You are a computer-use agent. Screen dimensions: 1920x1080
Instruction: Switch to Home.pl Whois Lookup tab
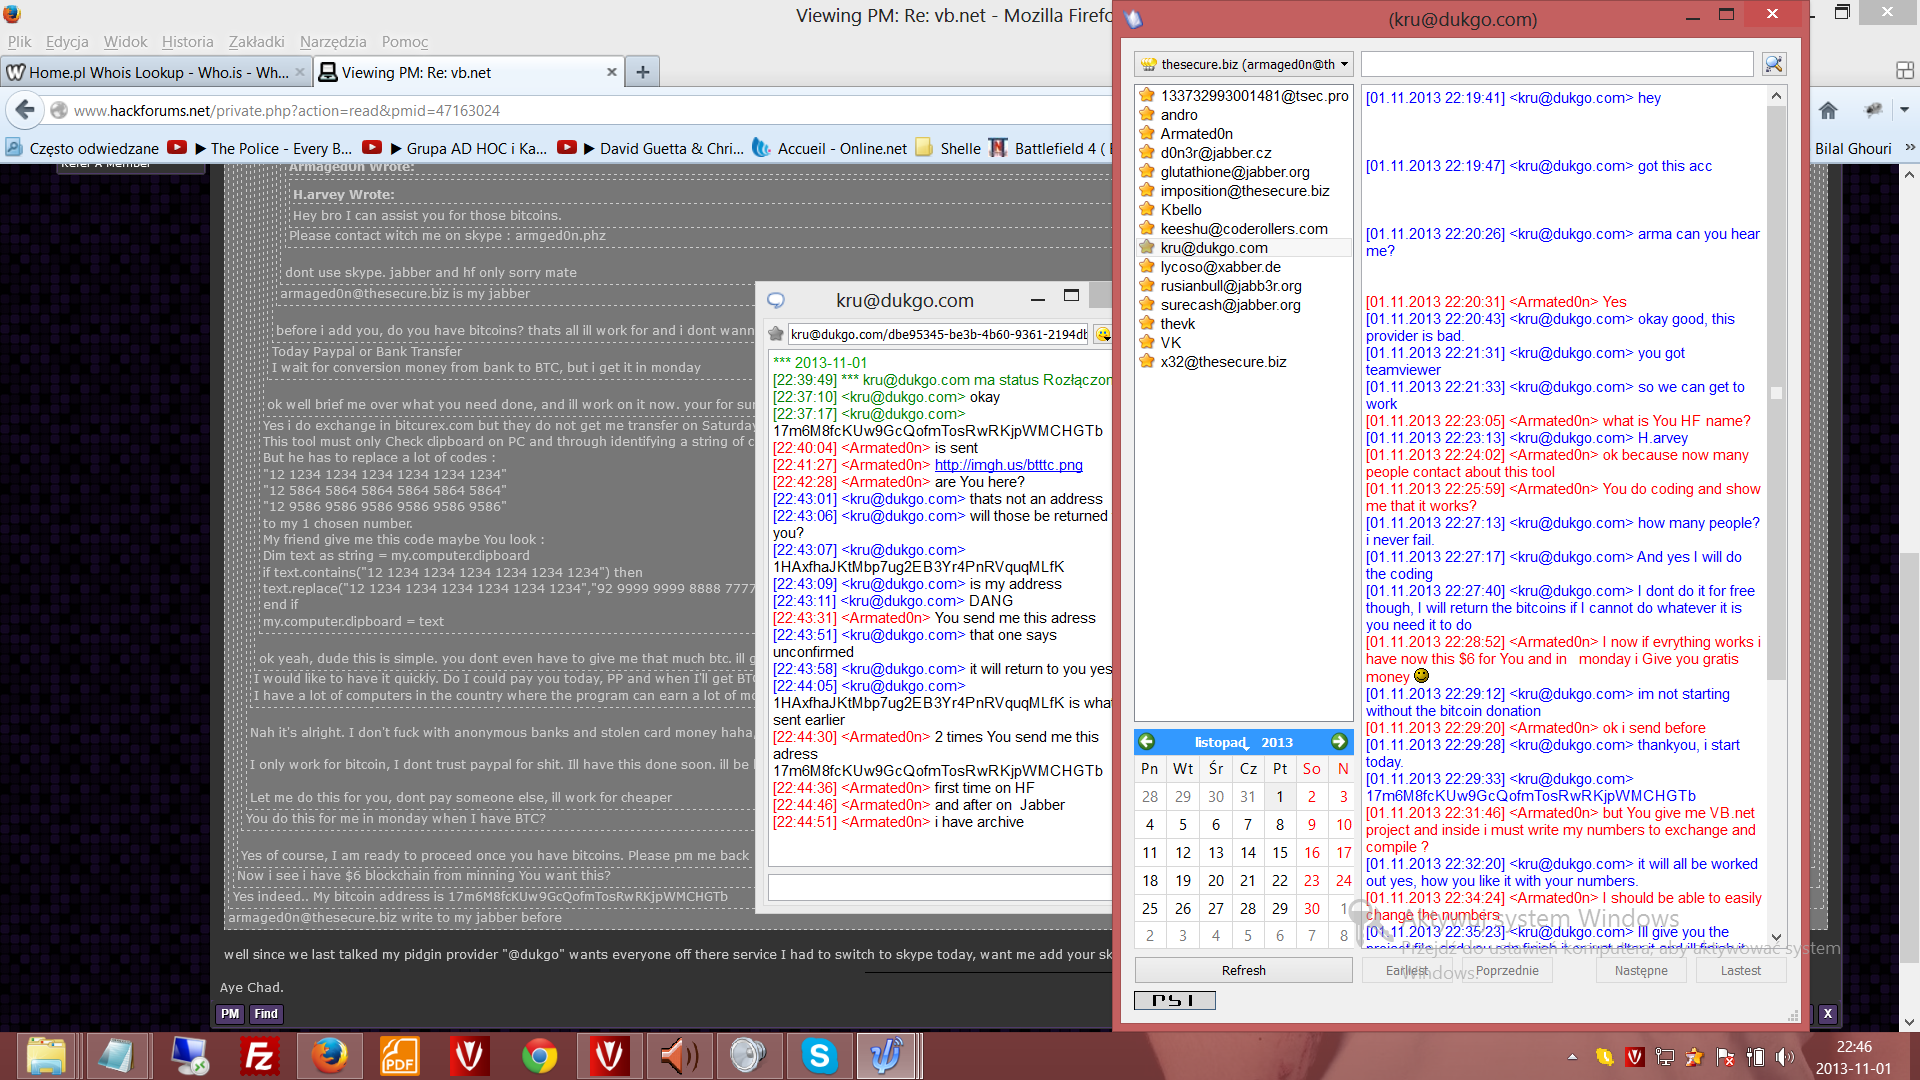pos(150,72)
